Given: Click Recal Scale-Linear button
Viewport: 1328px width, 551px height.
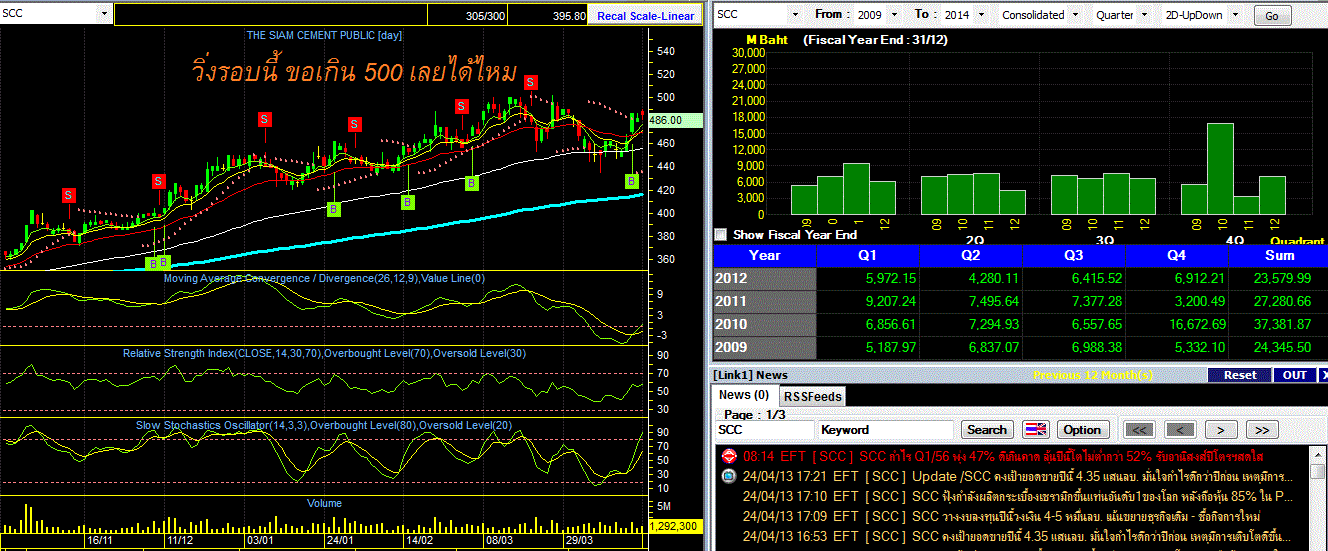Looking at the screenshot, I should coord(646,16).
